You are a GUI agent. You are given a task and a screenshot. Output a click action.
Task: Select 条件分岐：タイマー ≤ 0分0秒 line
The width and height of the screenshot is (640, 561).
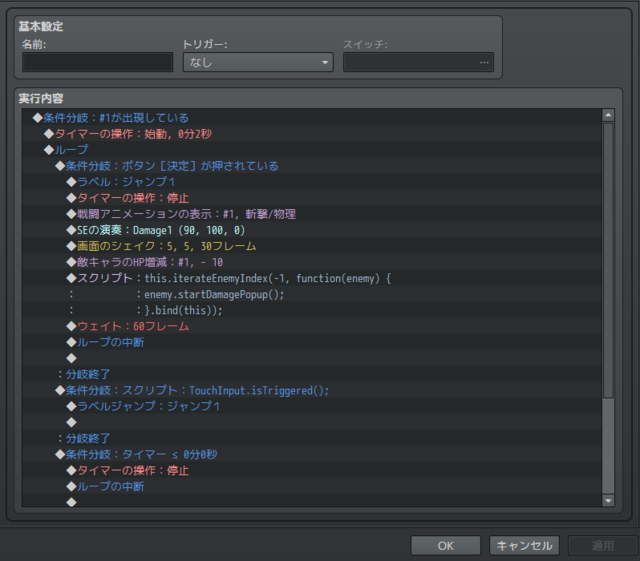click(x=312, y=454)
